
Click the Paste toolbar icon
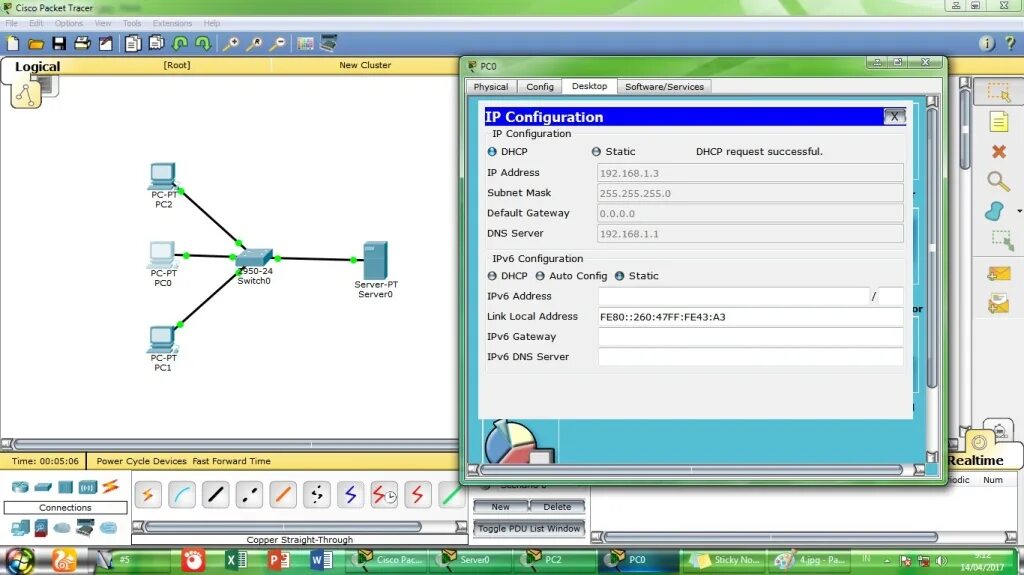click(x=157, y=44)
